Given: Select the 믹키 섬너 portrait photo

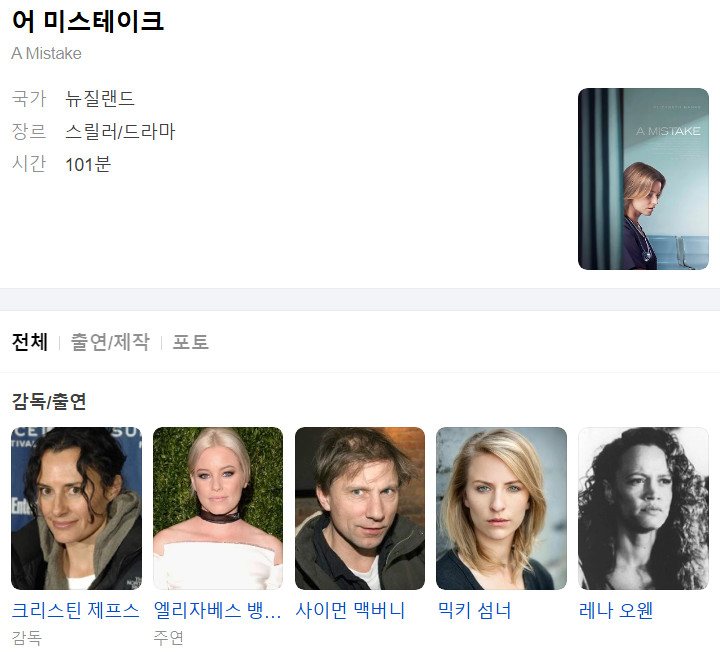Looking at the screenshot, I should [x=501, y=508].
